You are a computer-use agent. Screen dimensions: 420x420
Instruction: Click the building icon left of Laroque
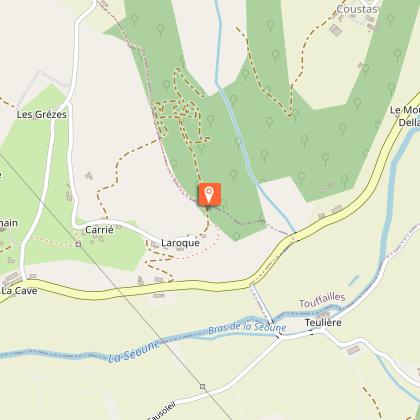(155, 245)
